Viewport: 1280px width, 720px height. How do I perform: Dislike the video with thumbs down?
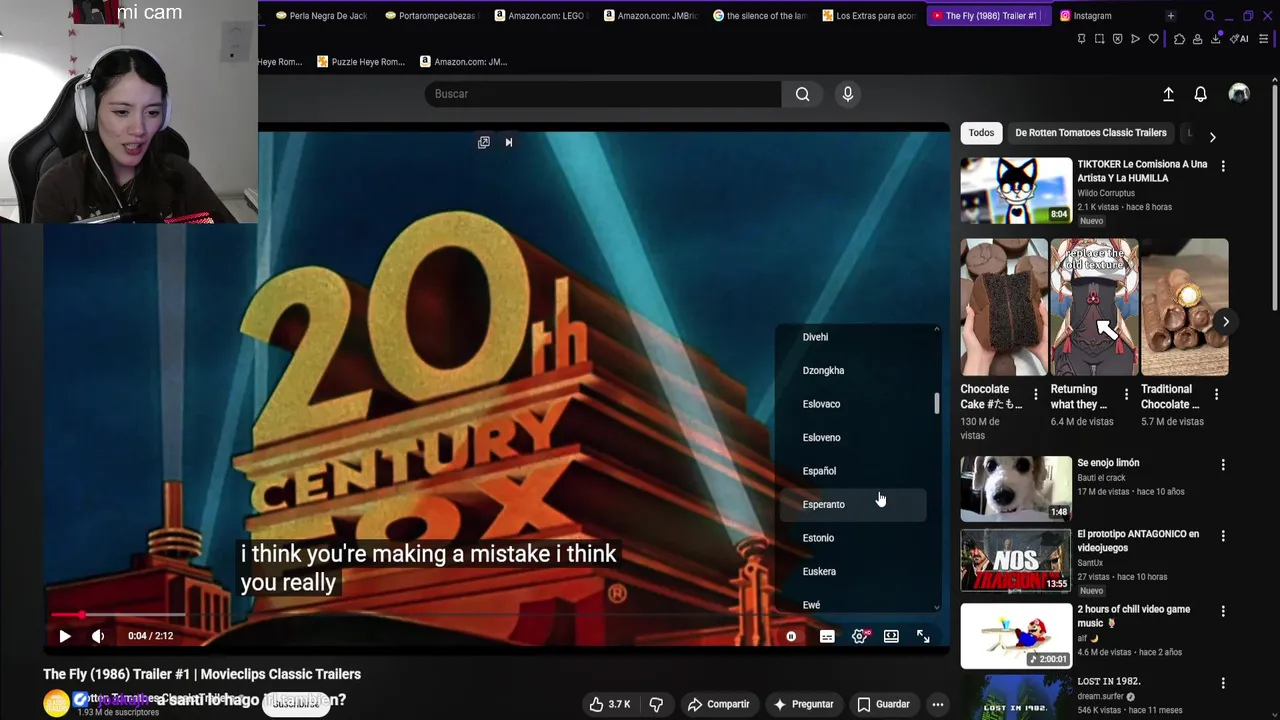[x=656, y=704]
